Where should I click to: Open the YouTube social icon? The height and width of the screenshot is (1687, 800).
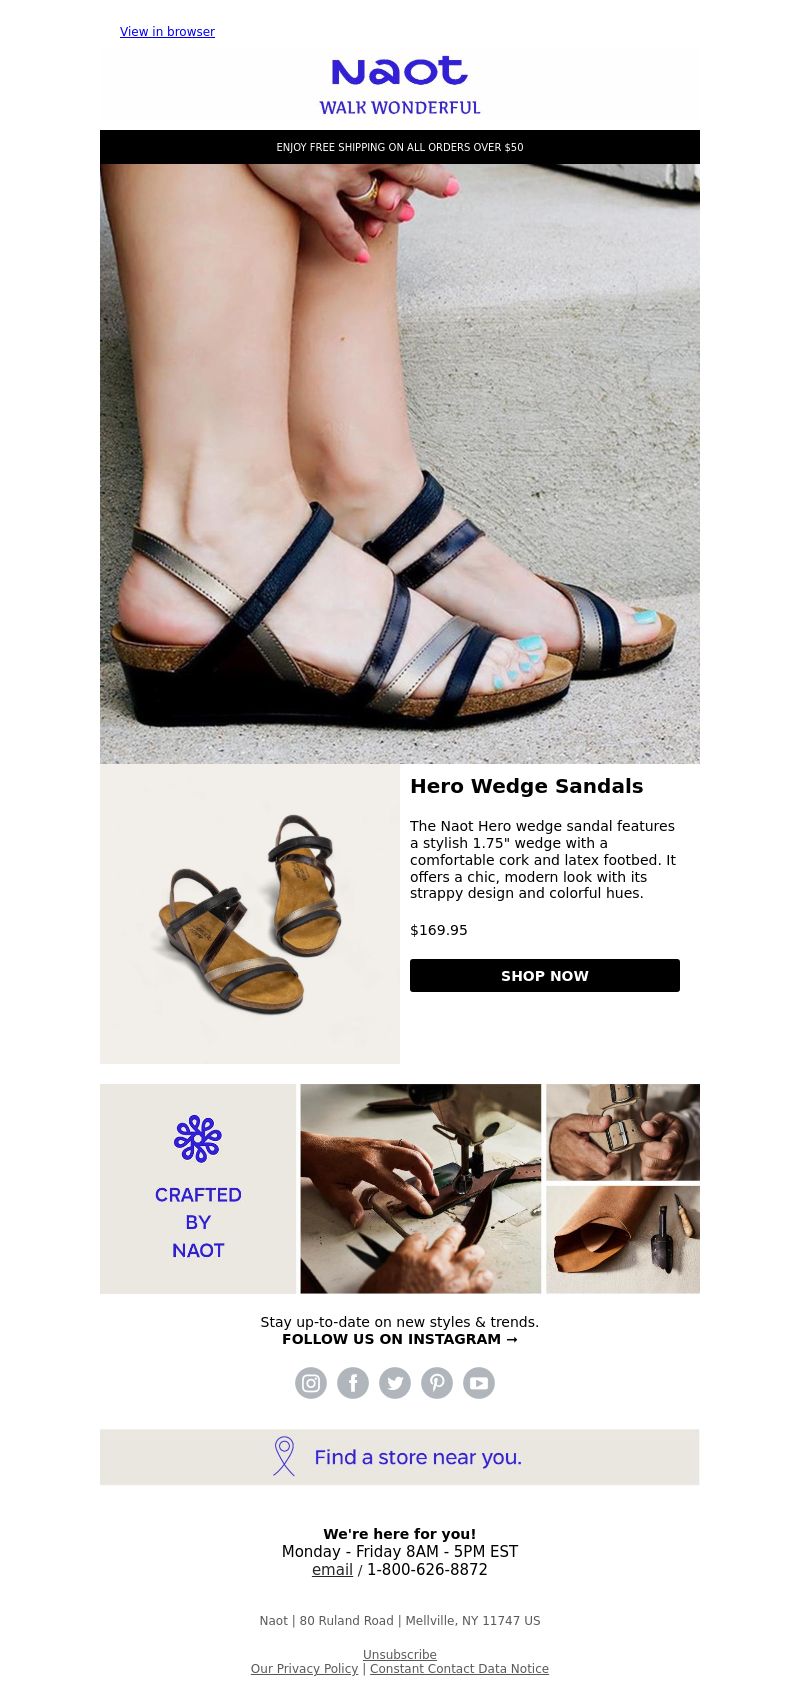point(479,1383)
